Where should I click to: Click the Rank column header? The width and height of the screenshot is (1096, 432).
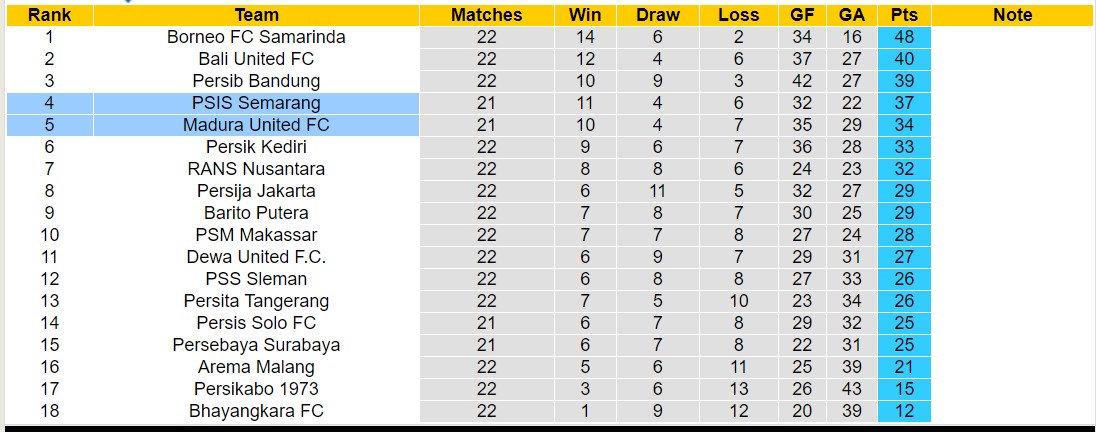49,15
